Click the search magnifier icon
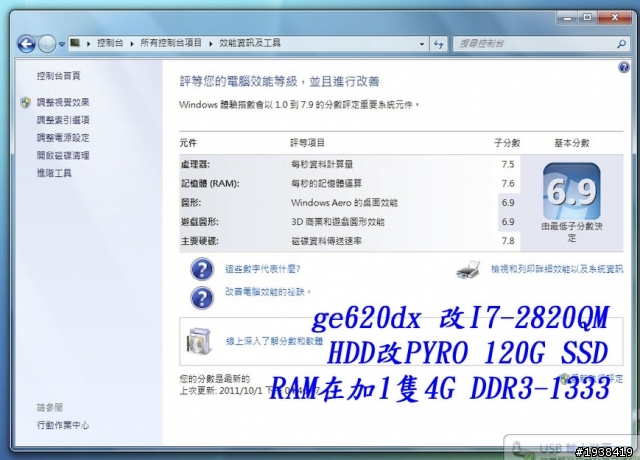The image size is (640, 460). pos(622,44)
